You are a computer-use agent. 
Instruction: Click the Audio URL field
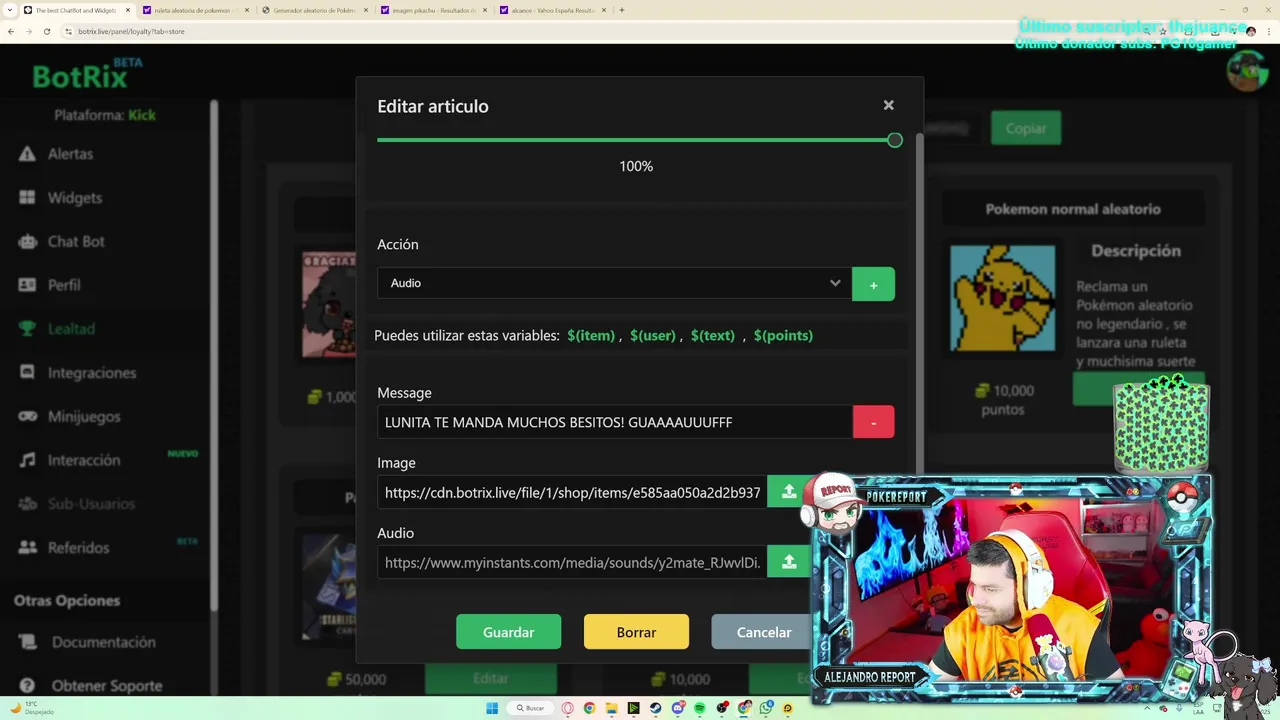pyautogui.click(x=572, y=562)
